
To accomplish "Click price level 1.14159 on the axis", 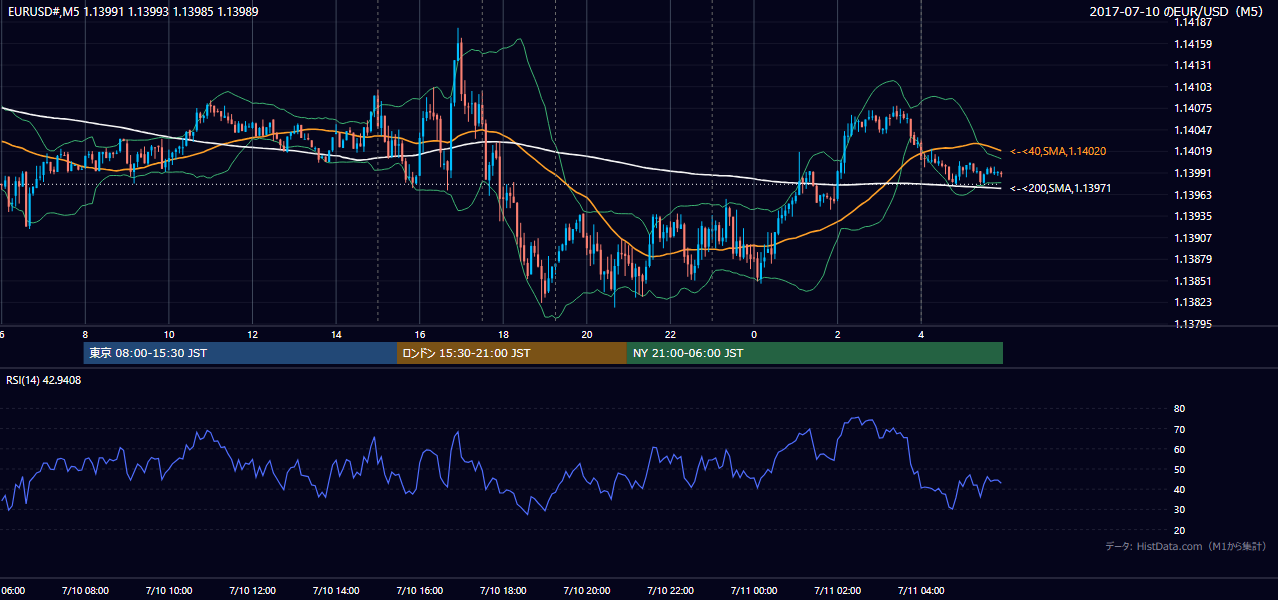I will coord(1192,44).
